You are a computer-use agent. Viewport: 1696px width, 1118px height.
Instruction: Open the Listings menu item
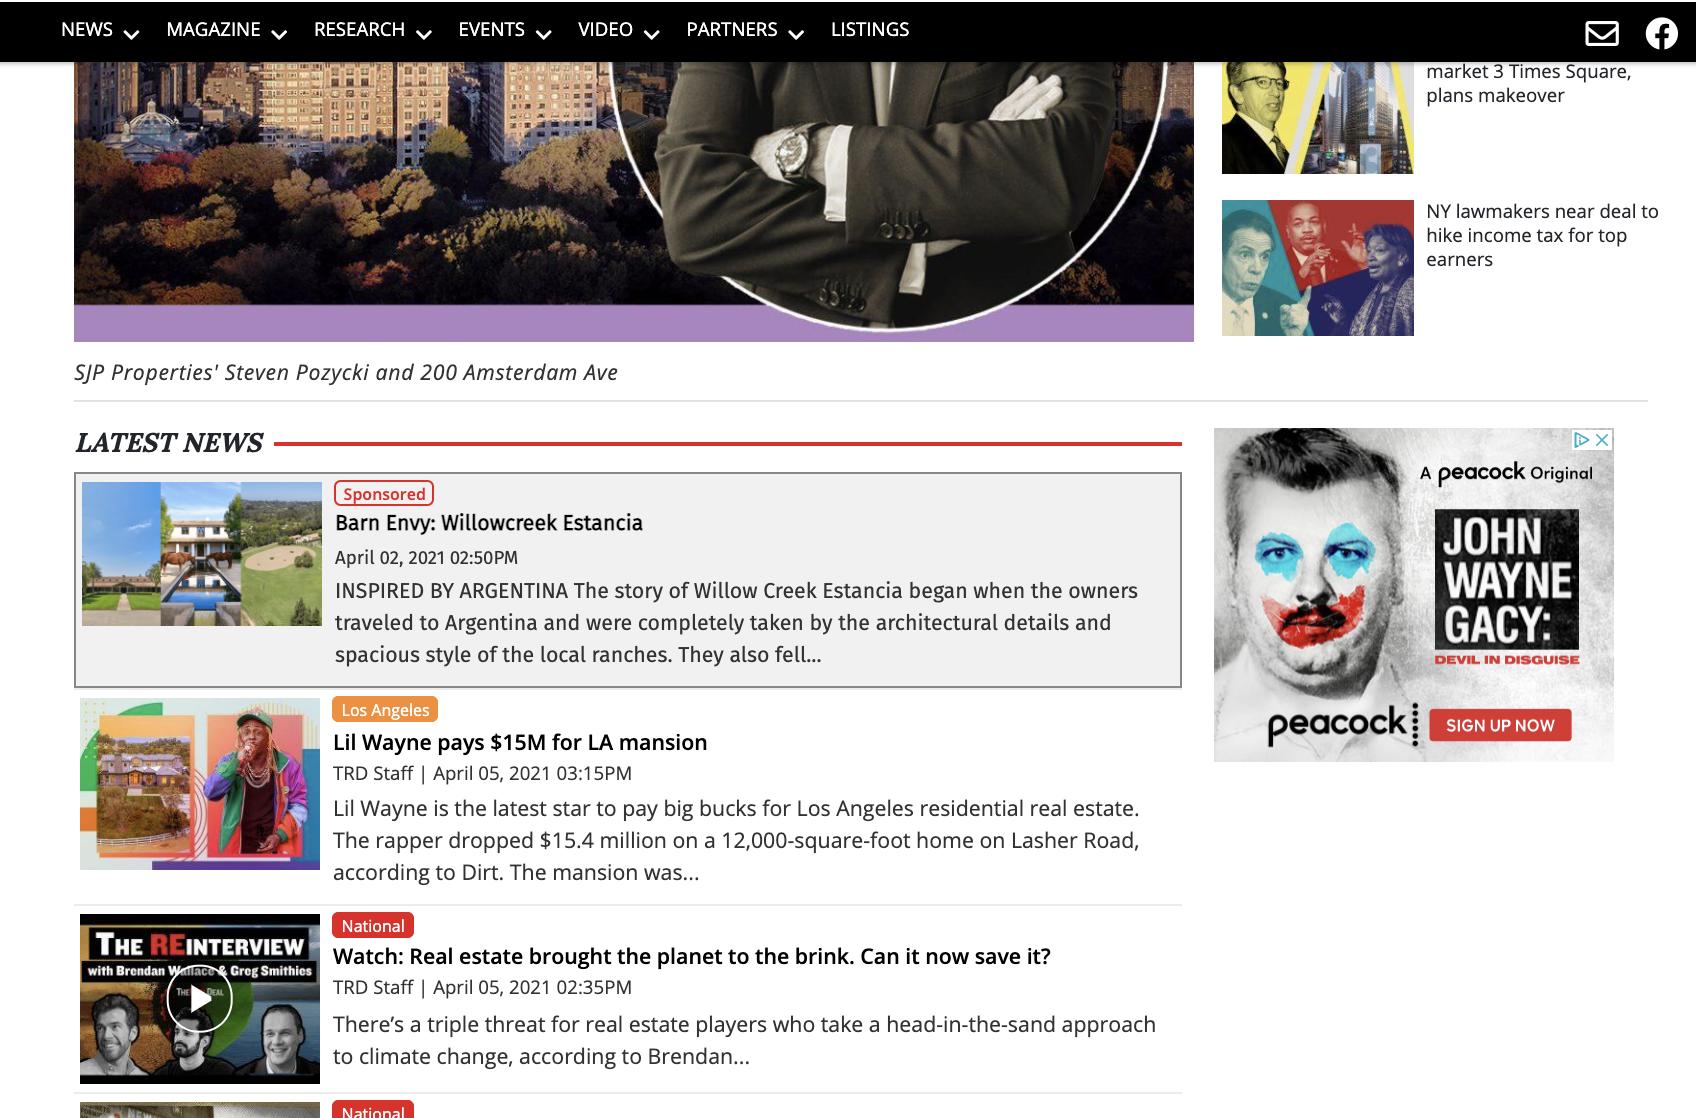870,29
